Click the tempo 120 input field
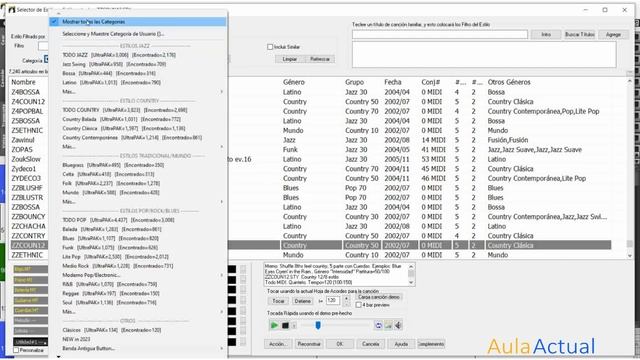The height and width of the screenshot is (360, 640). coord(333,301)
